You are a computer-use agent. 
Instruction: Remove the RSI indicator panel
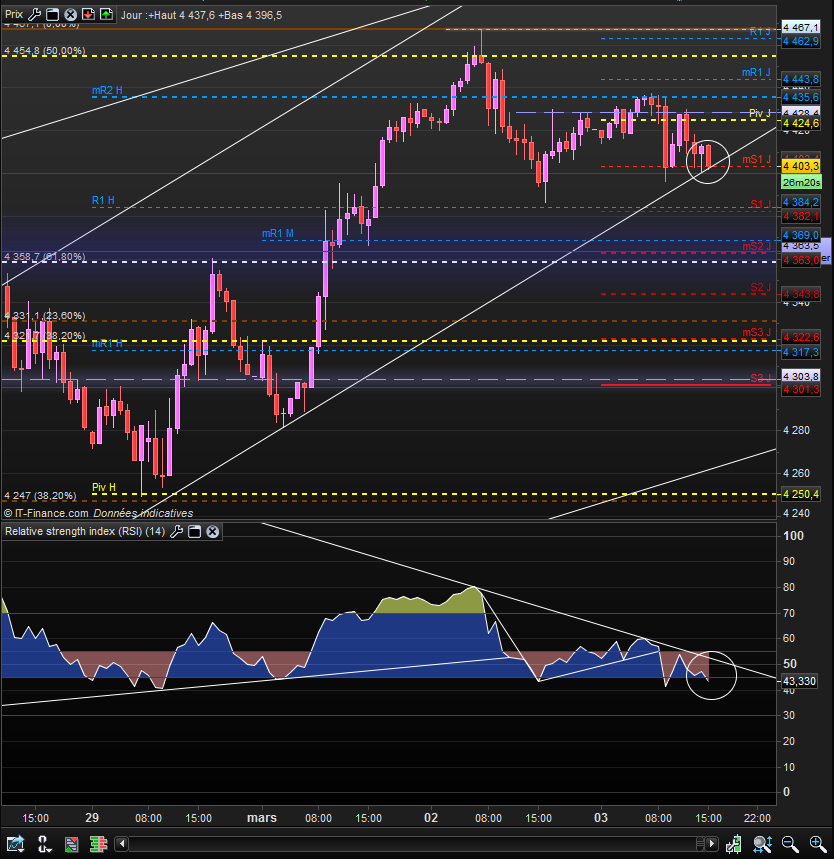click(212, 532)
